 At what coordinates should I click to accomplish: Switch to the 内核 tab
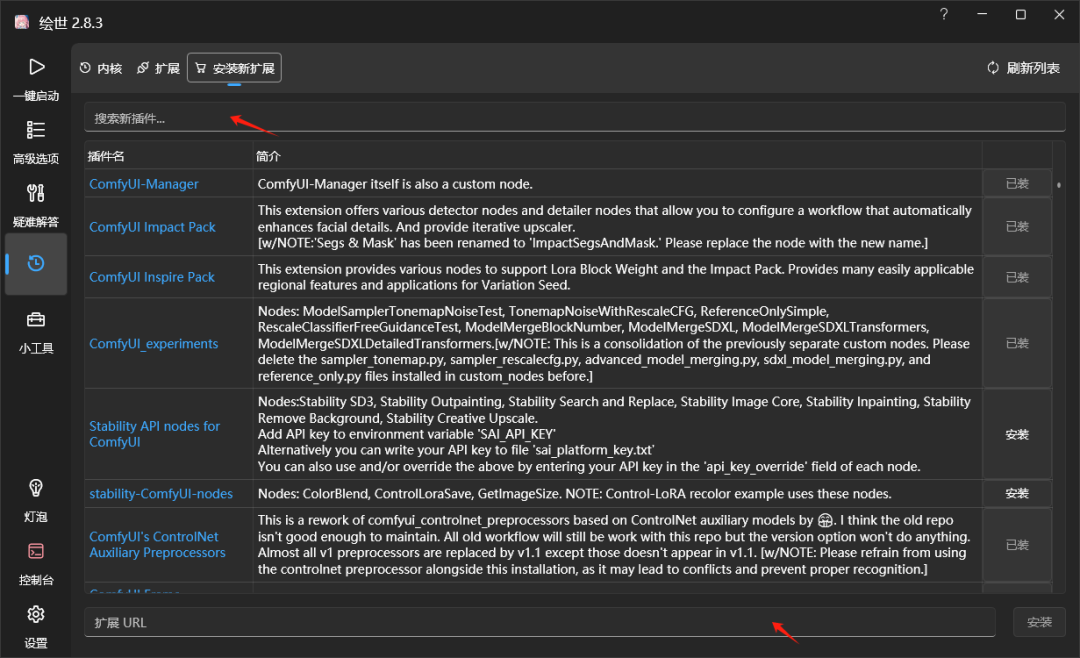101,68
